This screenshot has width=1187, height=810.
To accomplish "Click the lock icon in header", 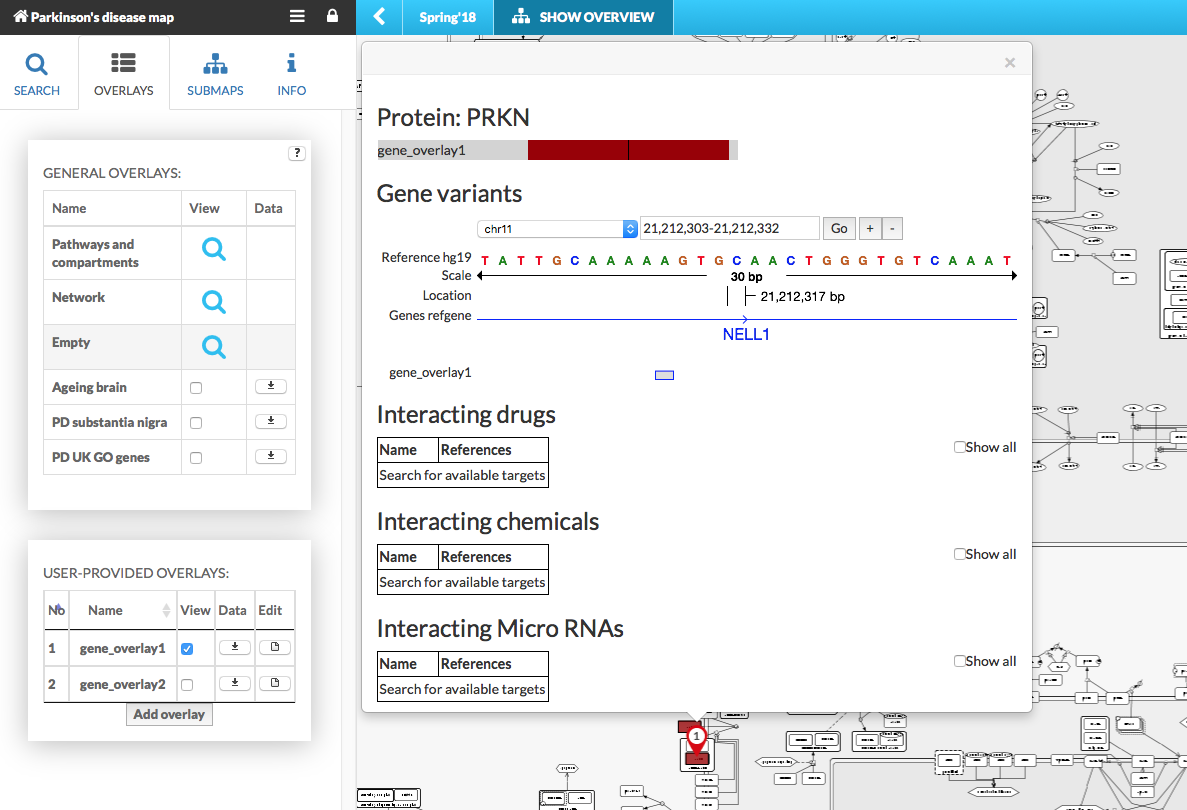I will pos(332,17).
